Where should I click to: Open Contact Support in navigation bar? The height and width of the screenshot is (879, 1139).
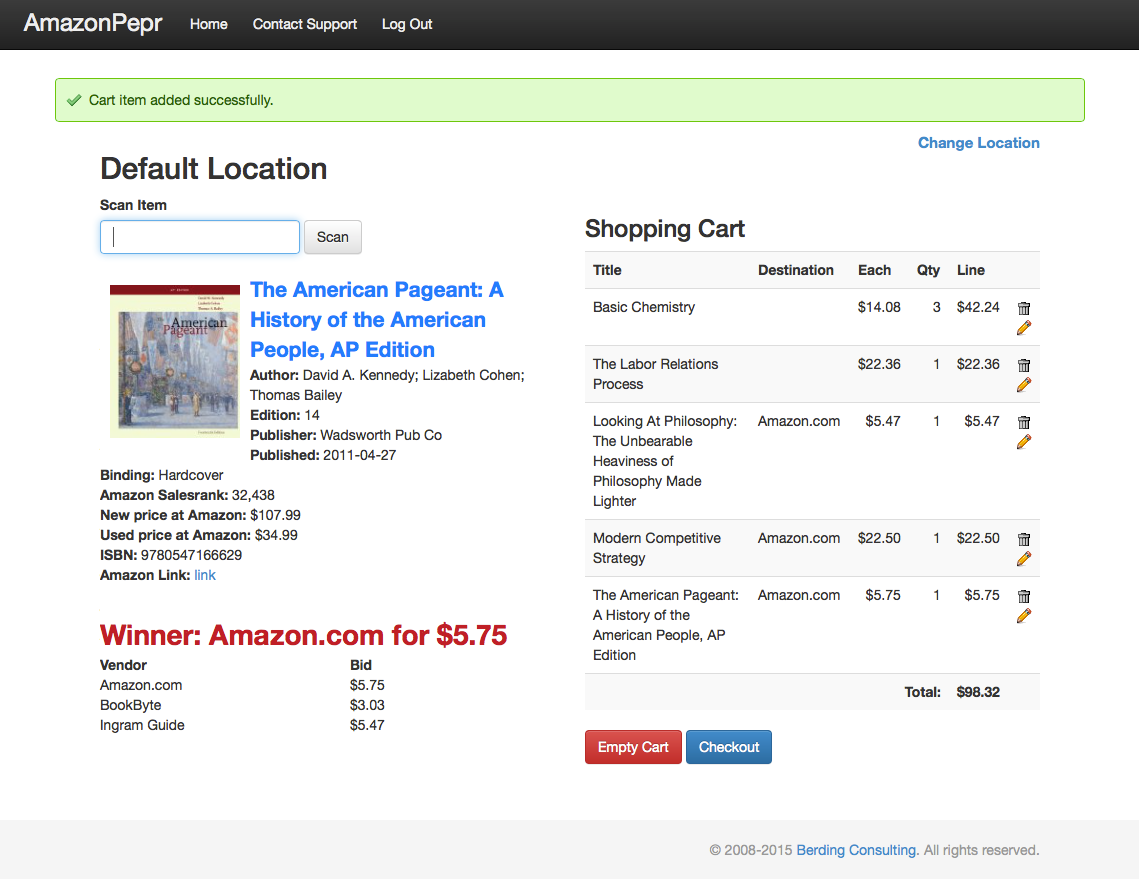[304, 24]
